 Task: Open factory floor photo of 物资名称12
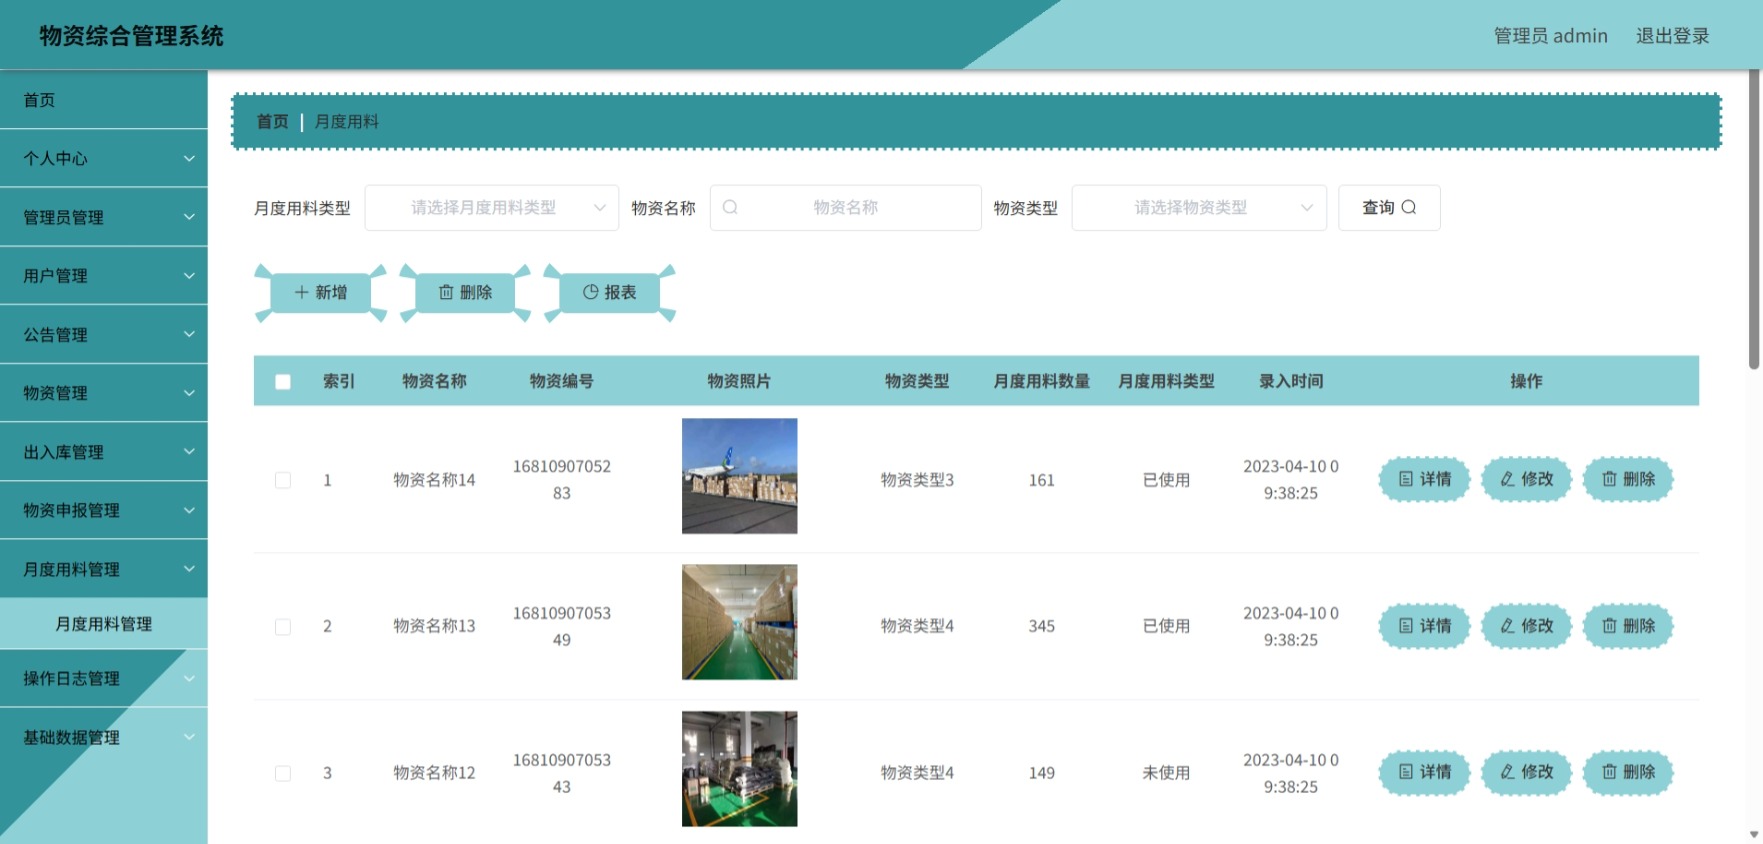pos(739,769)
